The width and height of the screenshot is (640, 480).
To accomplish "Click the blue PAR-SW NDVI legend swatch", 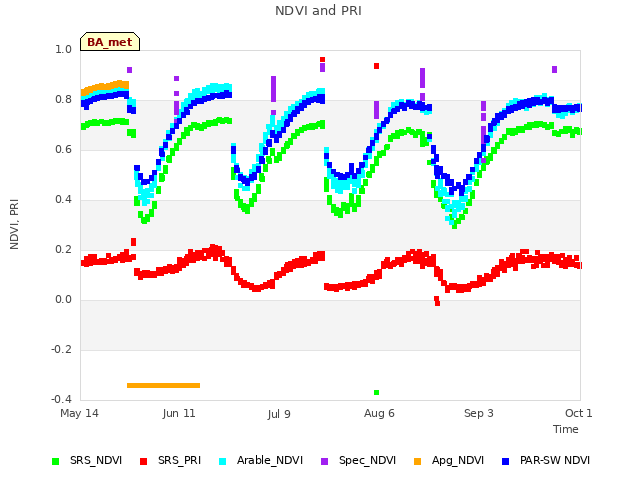I will pos(505,462).
